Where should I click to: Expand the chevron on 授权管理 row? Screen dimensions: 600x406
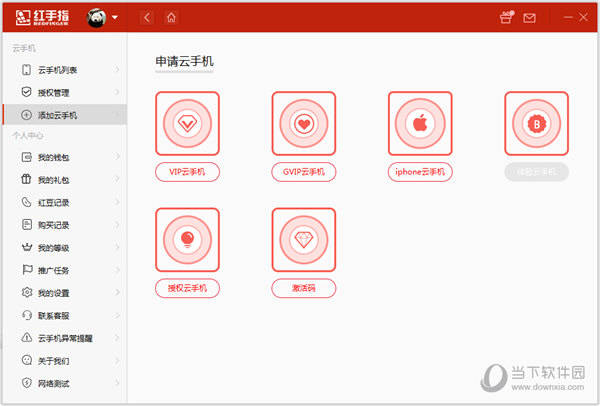tap(117, 92)
